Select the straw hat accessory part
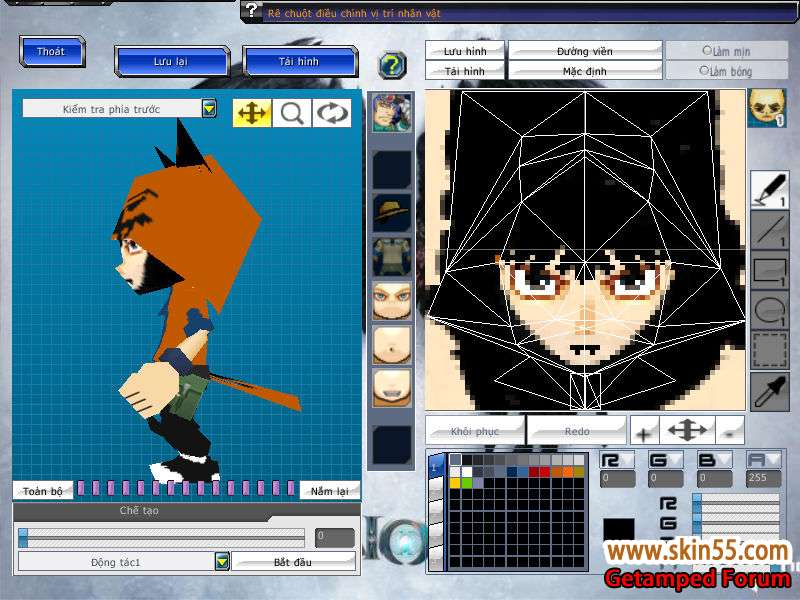 point(392,213)
